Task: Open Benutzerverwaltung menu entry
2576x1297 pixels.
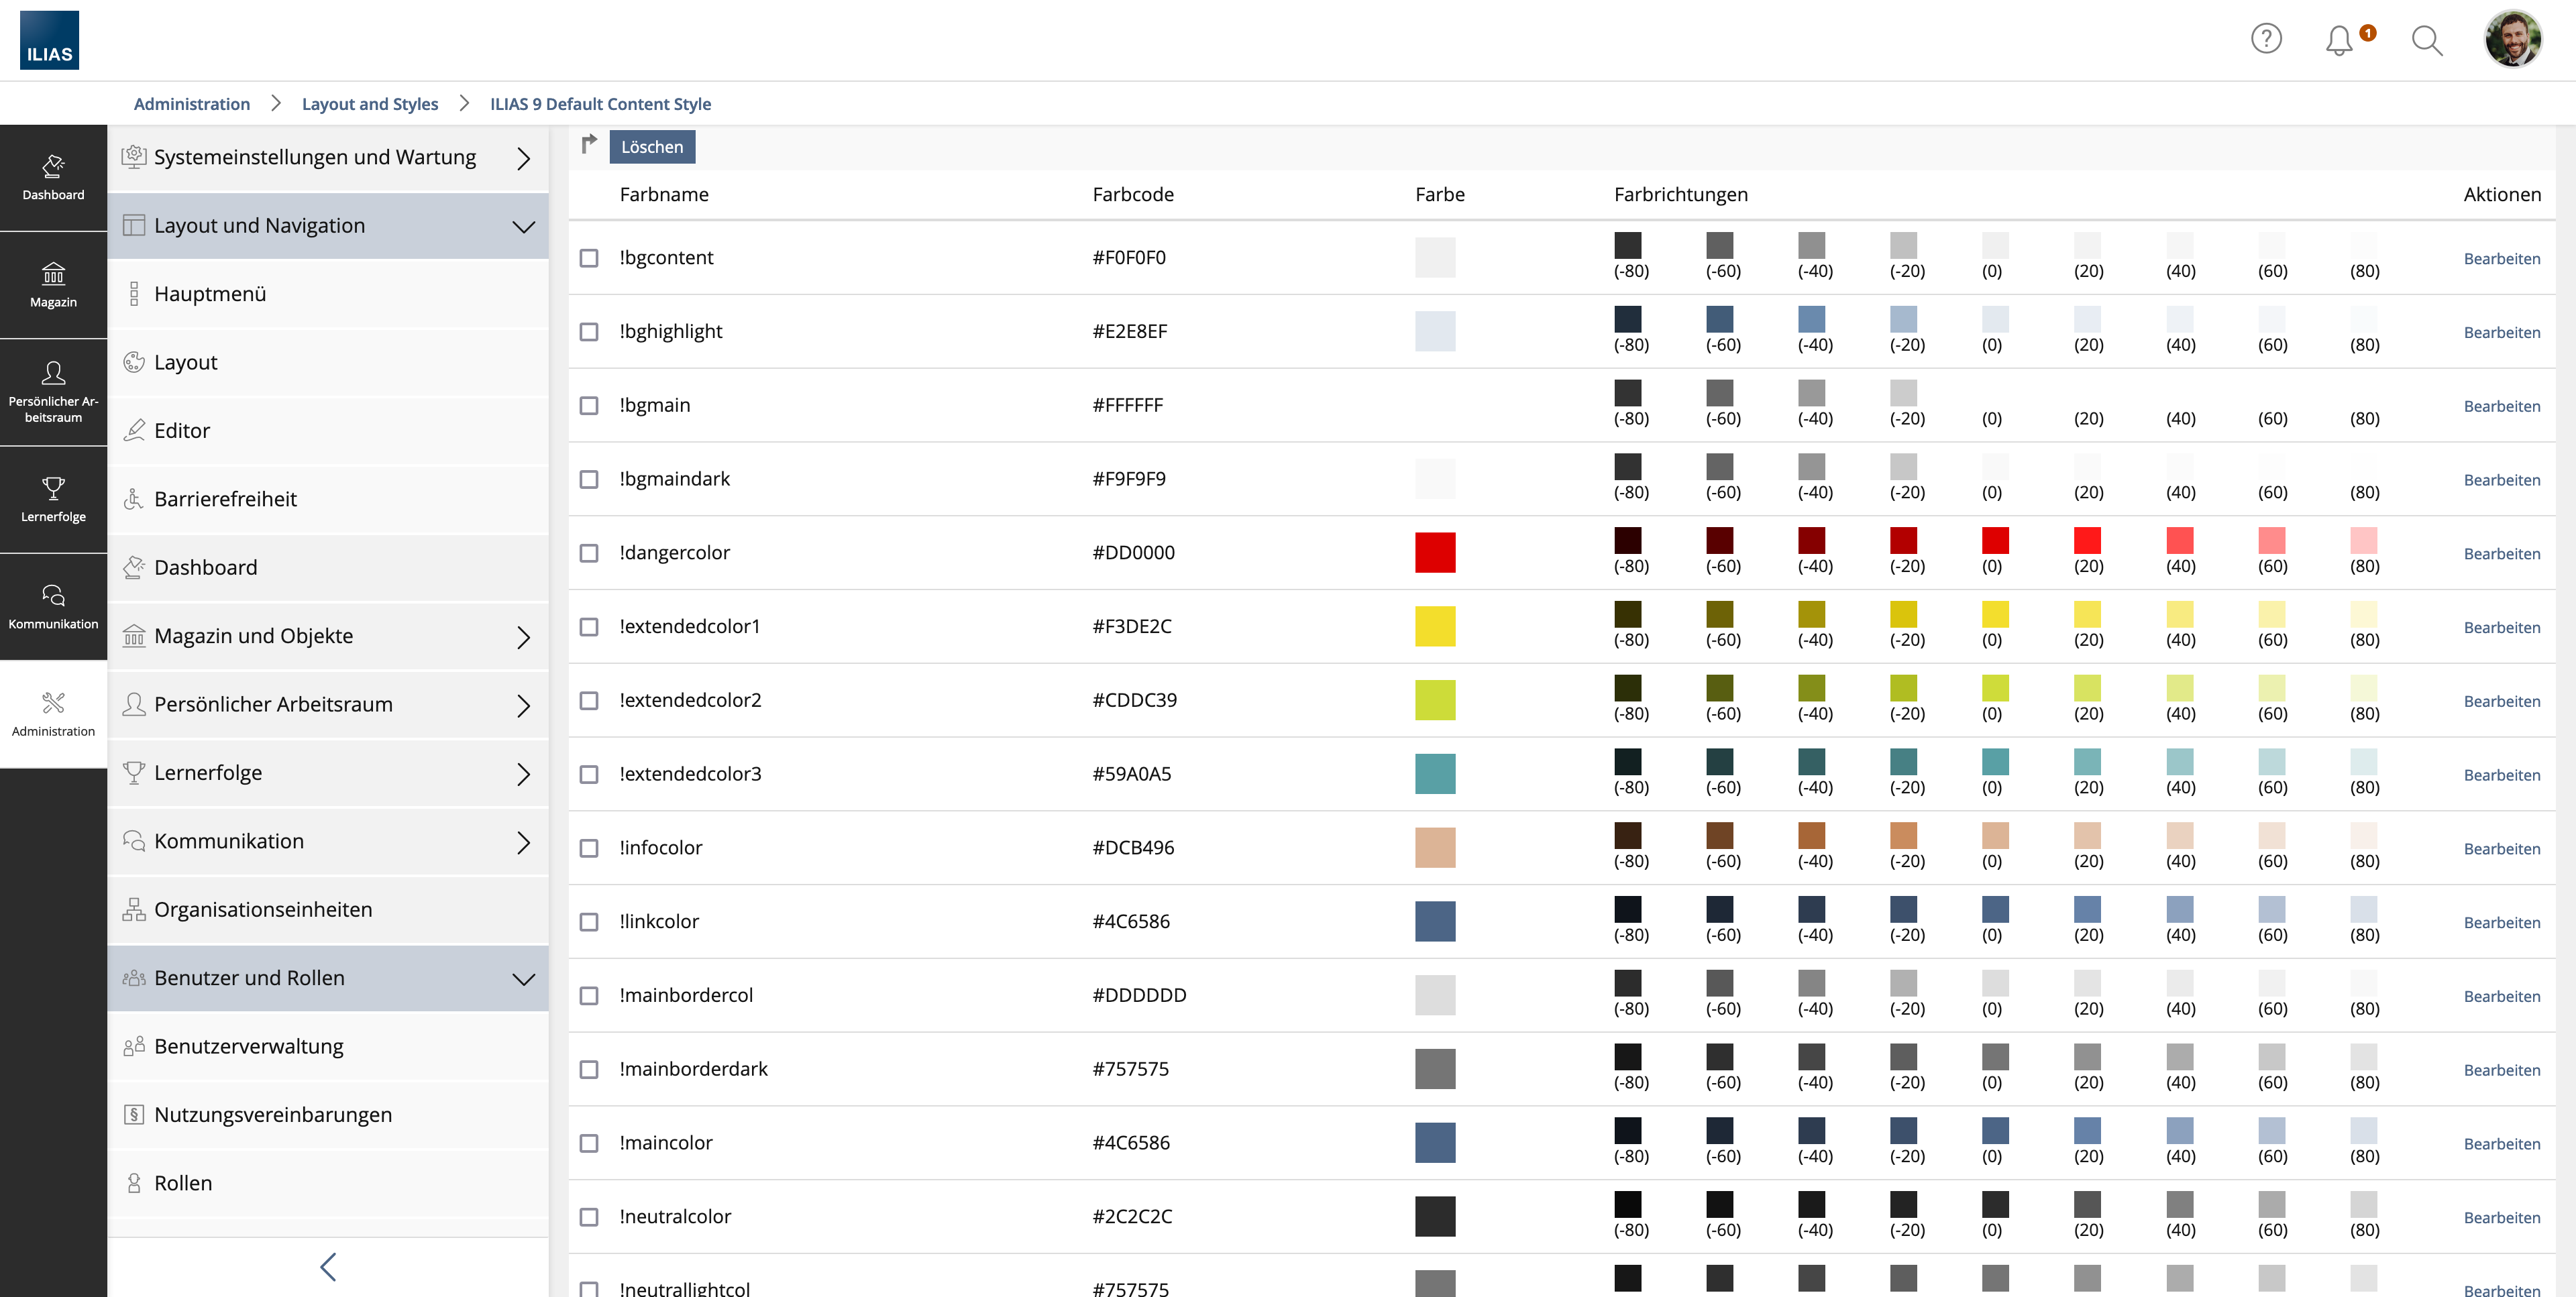Action: pos(248,1046)
